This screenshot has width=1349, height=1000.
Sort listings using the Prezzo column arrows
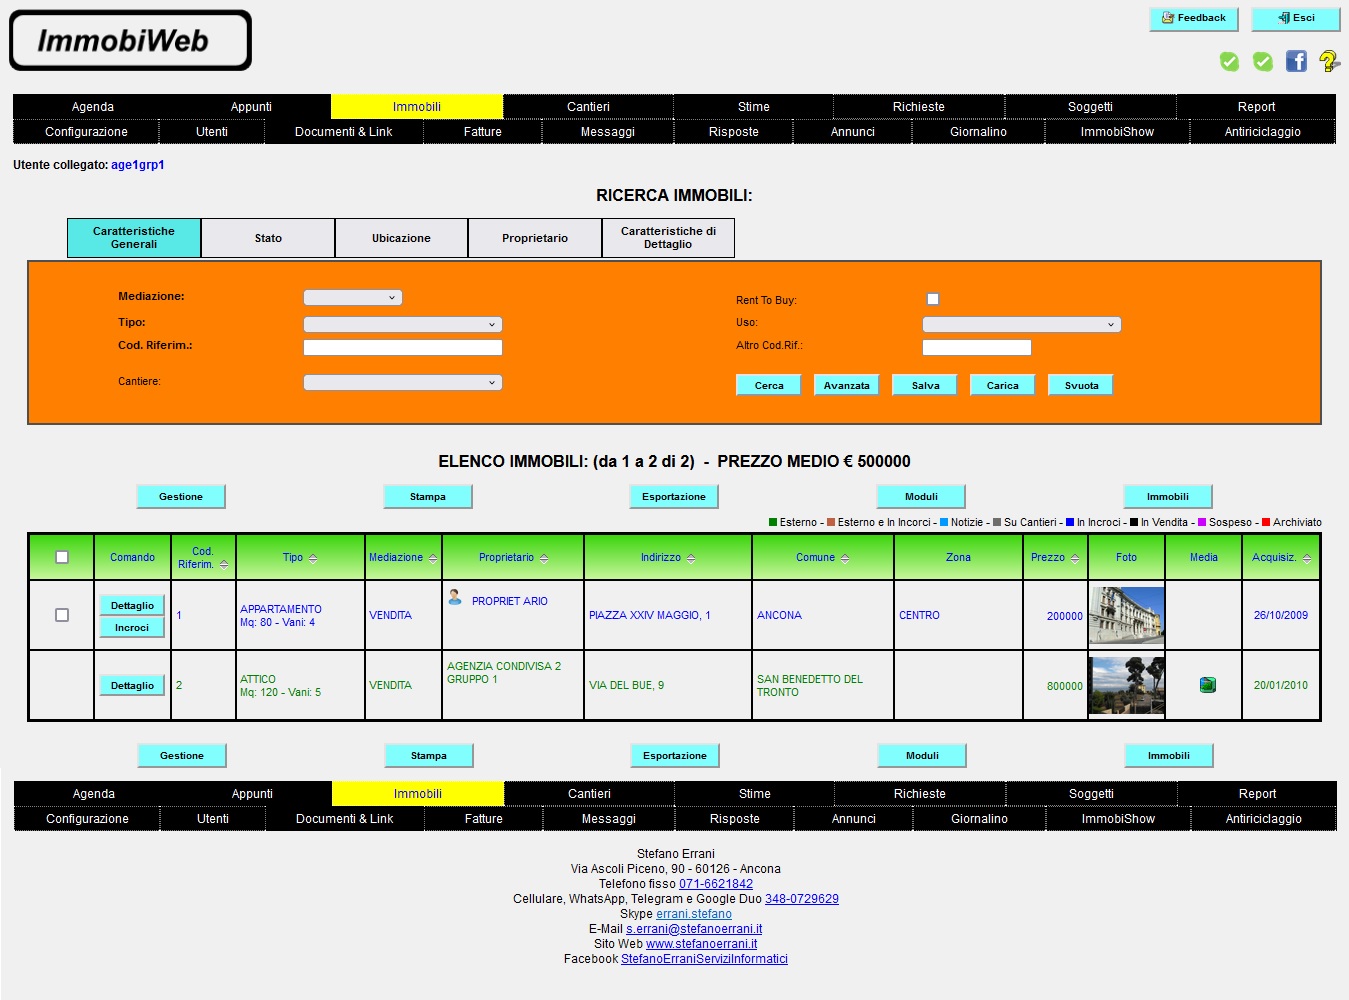click(1075, 557)
